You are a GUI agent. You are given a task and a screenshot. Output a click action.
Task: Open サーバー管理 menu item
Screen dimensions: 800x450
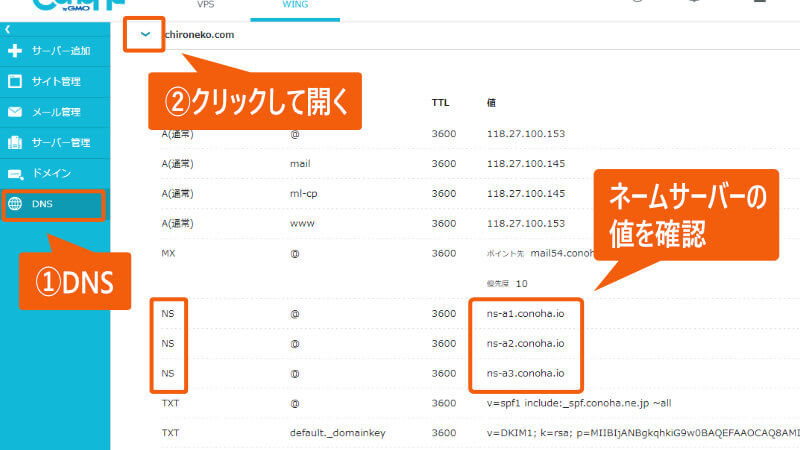coord(55,143)
